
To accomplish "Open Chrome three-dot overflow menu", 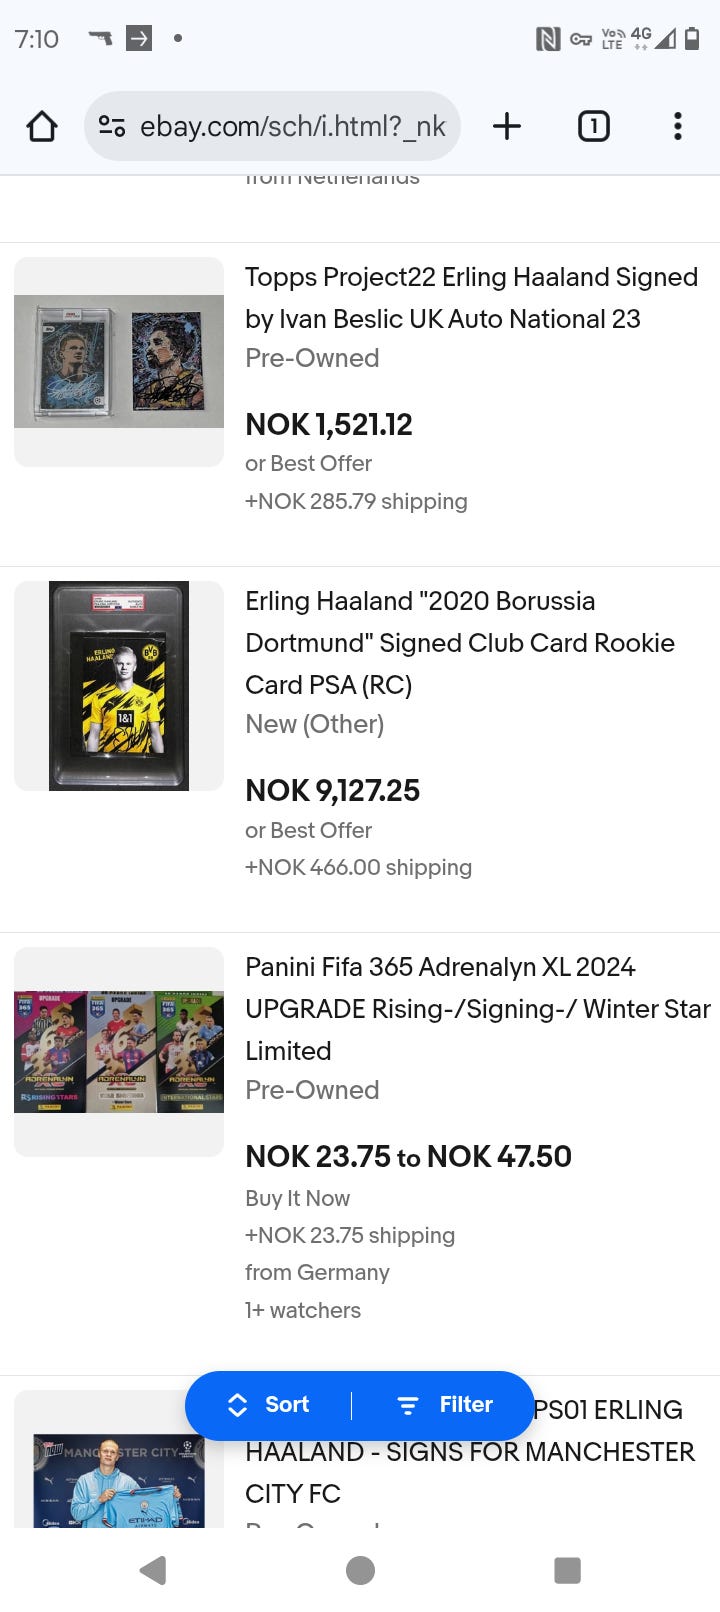I will tap(677, 127).
